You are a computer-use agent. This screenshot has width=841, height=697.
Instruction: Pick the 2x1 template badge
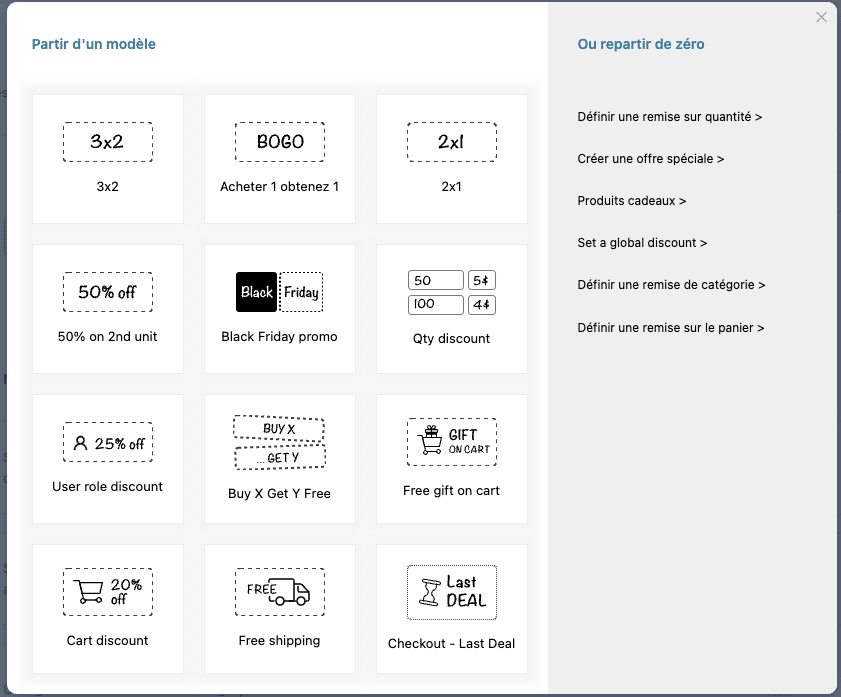click(452, 142)
